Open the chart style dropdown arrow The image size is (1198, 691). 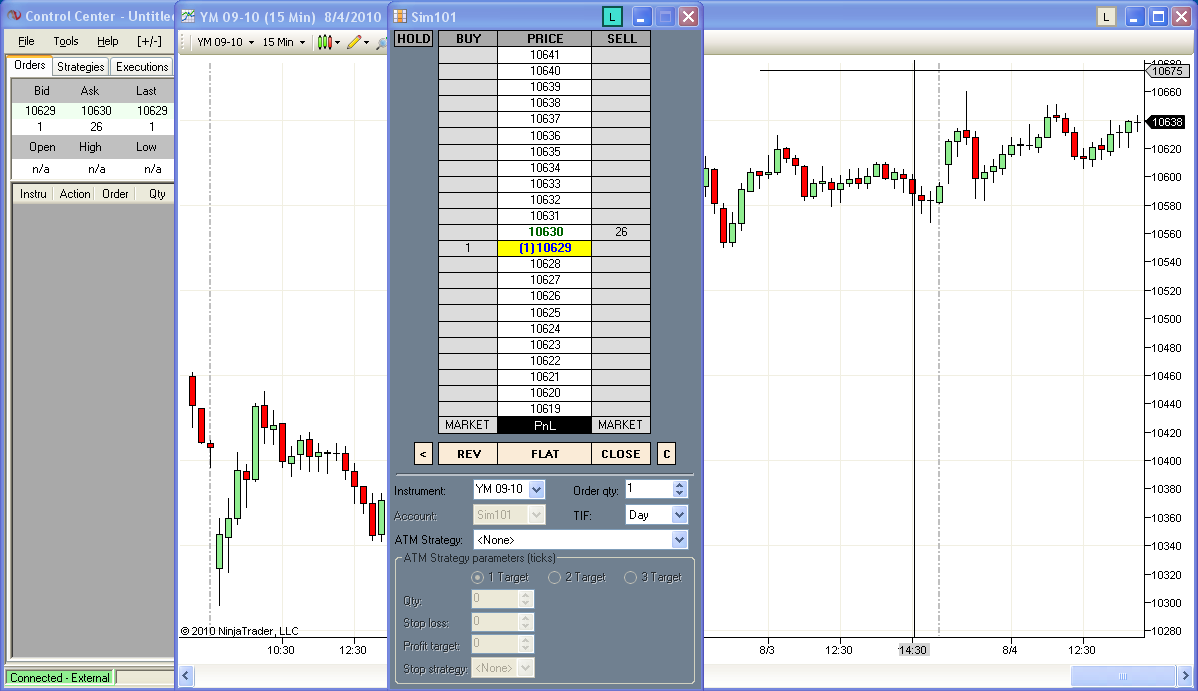point(338,43)
